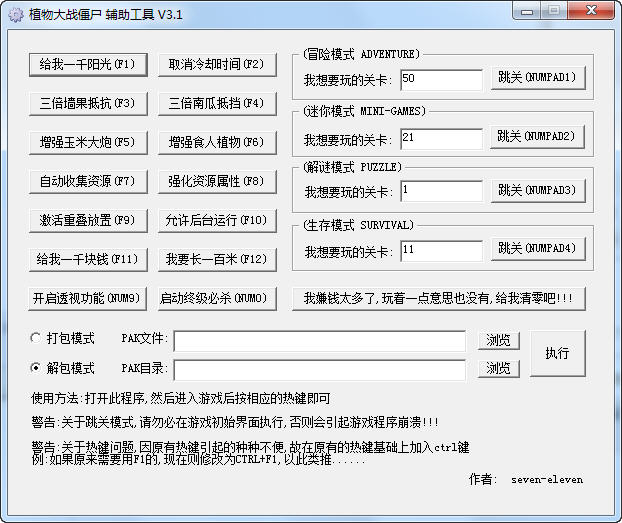
Task: Jump puzzle level with 跳关 (NUMPAD3)
Action: (538, 190)
